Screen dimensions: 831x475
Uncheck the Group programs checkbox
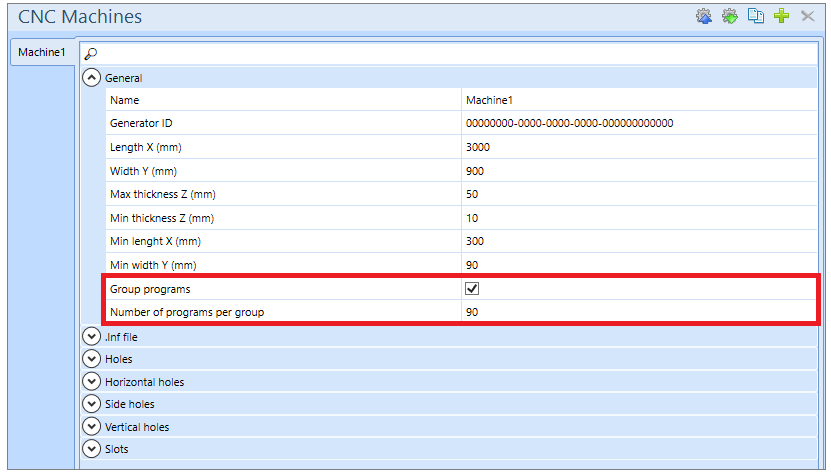tap(472, 288)
